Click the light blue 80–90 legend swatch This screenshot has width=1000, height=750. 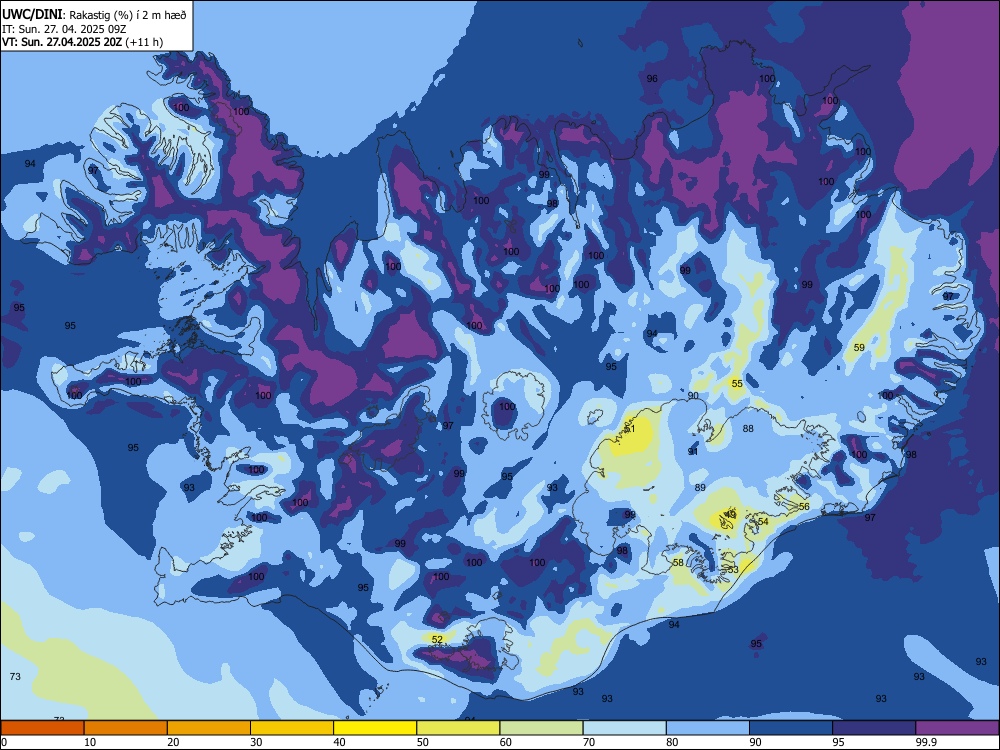[708, 728]
